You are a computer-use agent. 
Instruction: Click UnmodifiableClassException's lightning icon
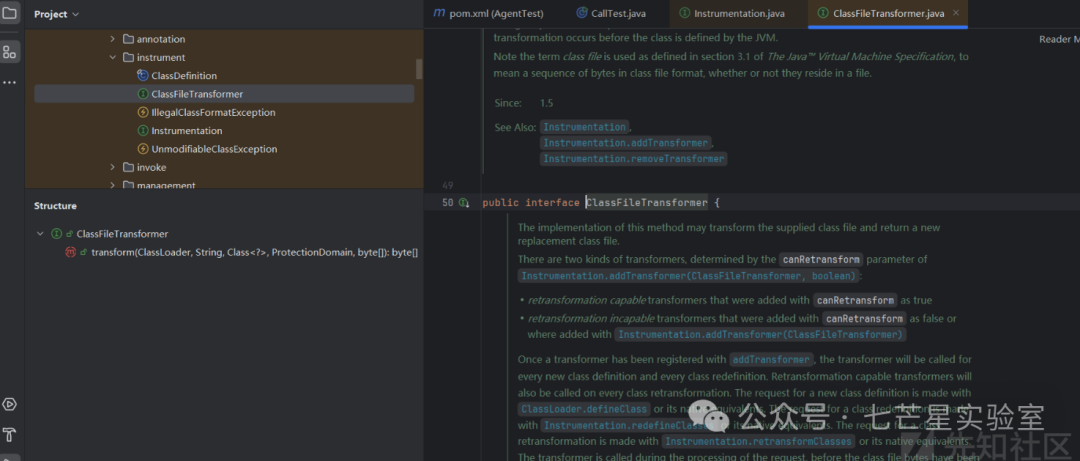pos(143,149)
